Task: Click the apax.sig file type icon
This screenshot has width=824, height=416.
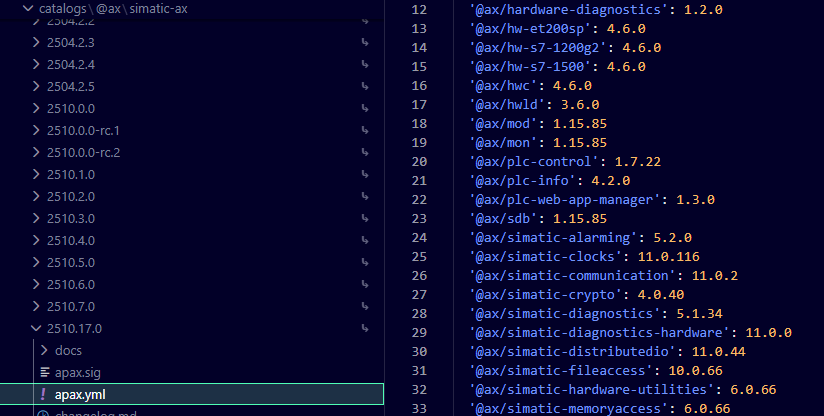Action: click(45, 372)
